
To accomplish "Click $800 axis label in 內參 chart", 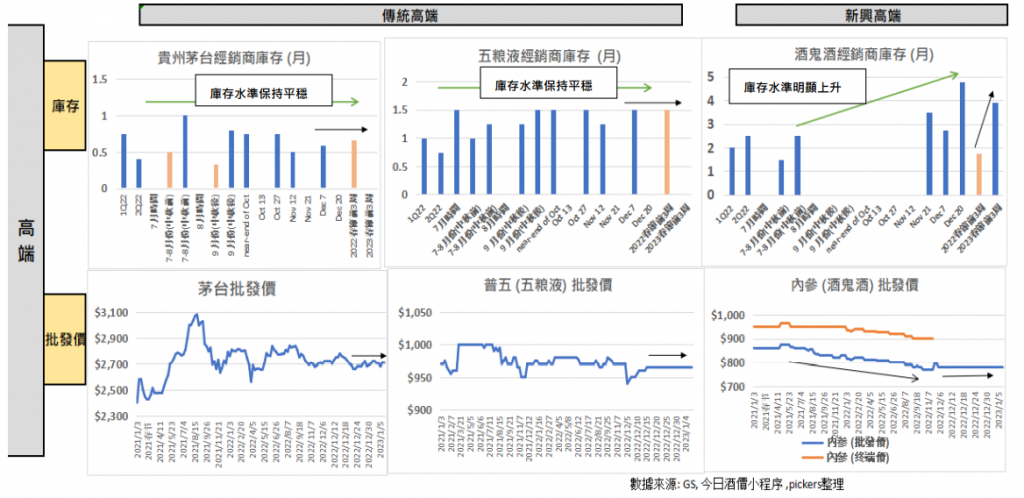I will [x=730, y=362].
